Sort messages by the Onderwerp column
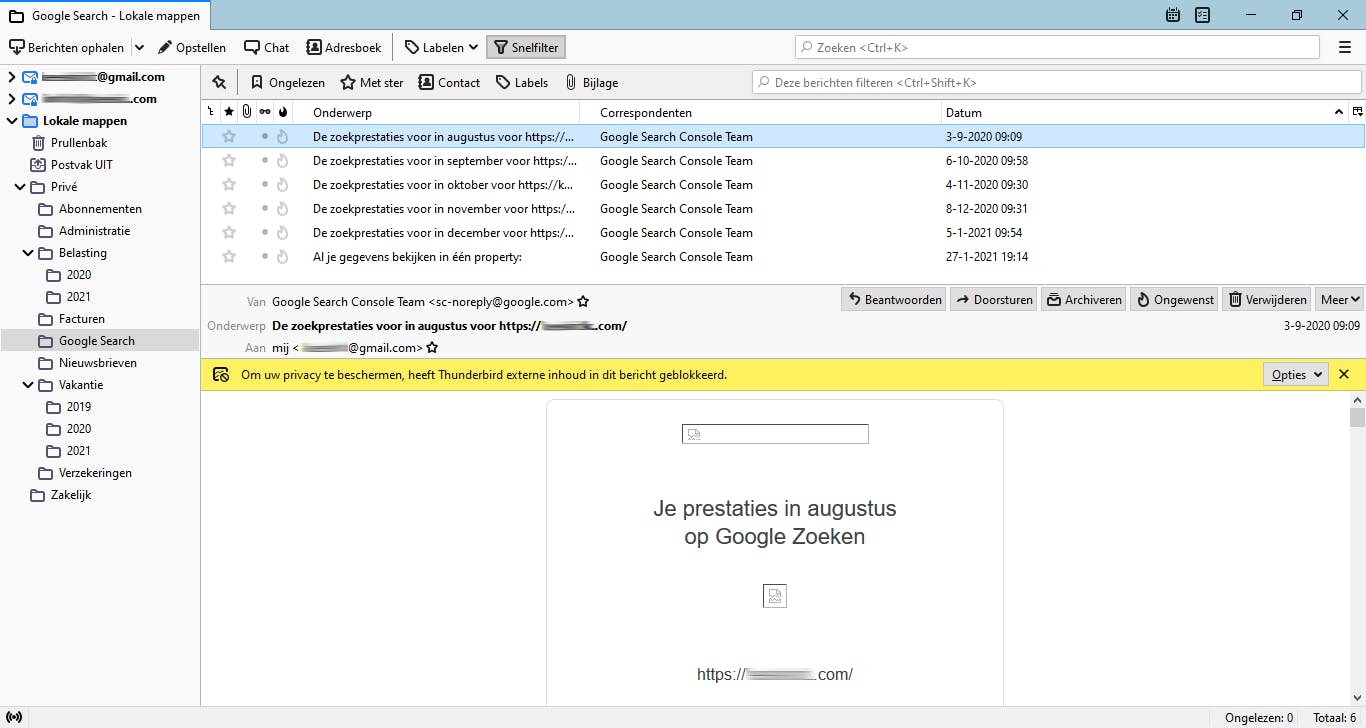This screenshot has width=1366, height=728. (x=436, y=112)
